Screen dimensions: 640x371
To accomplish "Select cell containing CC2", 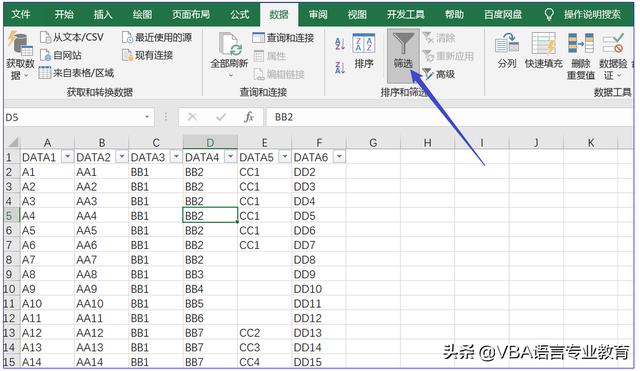I will tap(264, 333).
